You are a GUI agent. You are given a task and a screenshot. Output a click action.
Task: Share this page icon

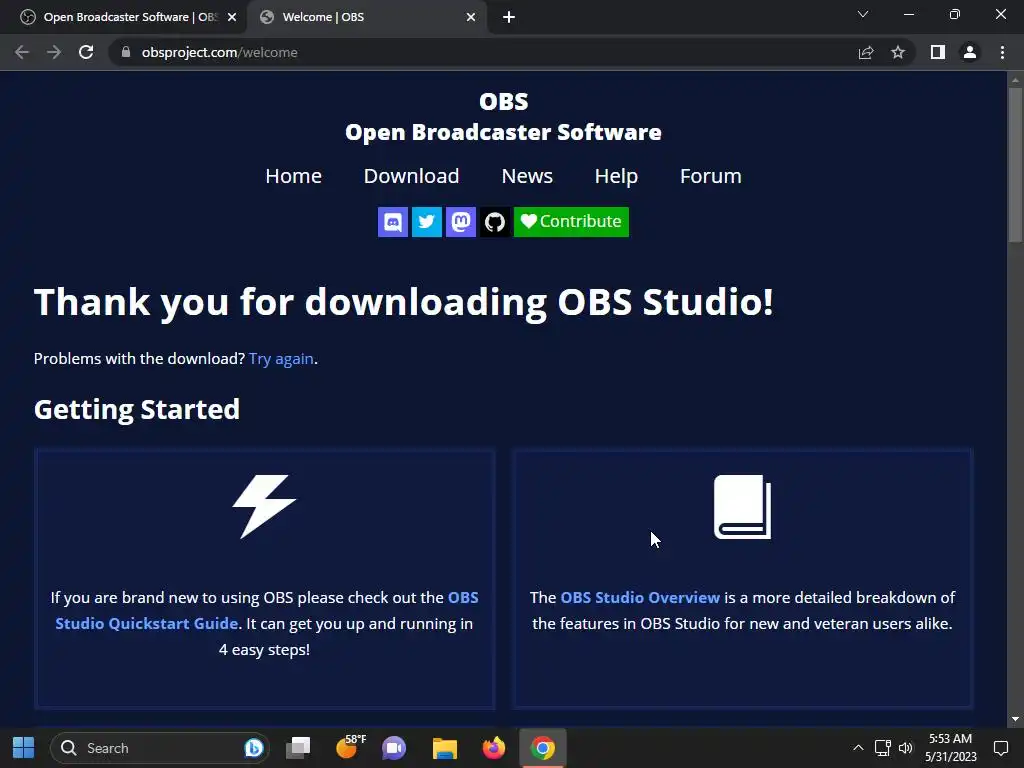click(866, 52)
